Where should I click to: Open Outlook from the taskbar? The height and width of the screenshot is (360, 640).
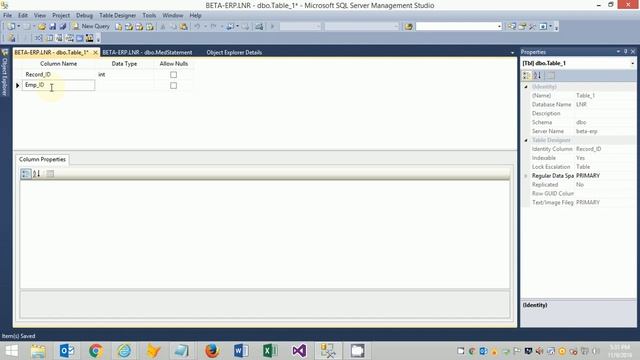coord(67,351)
